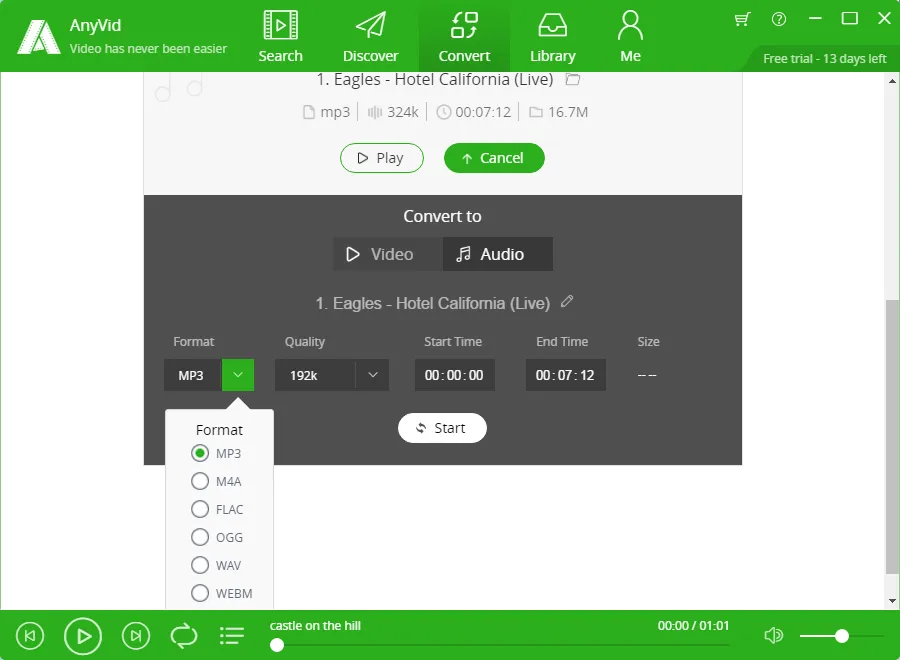Select WEBM format radio button
900x660 pixels.
[200, 593]
